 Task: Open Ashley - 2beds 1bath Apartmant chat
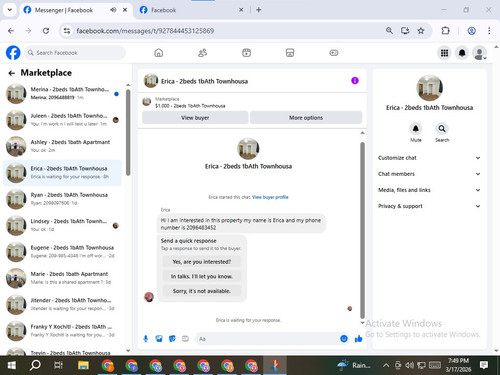coord(62,146)
